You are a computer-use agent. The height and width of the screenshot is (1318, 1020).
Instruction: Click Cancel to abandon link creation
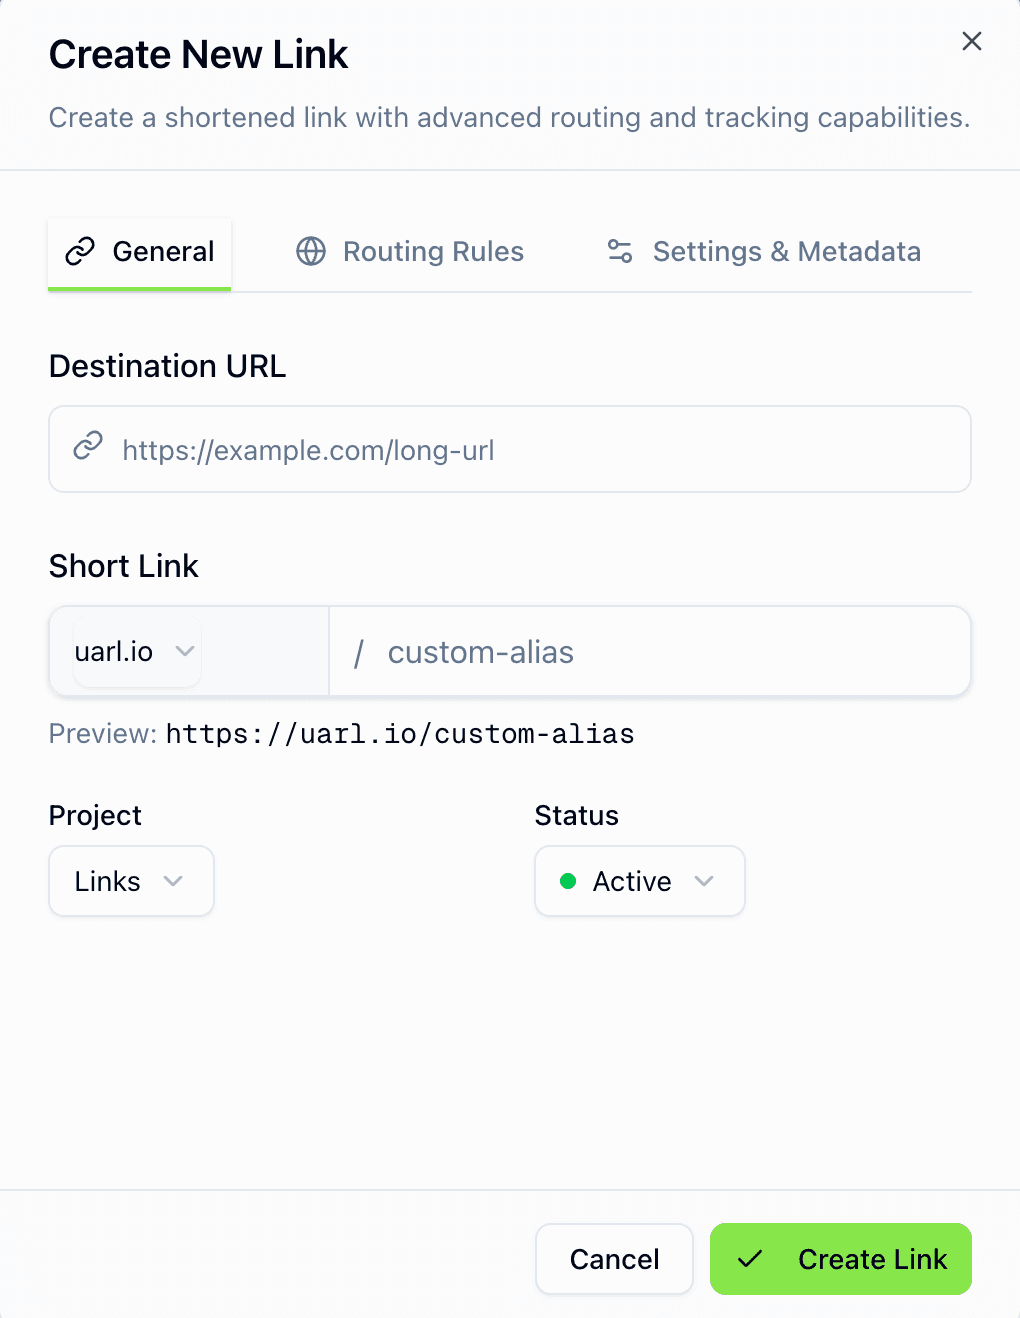click(613, 1260)
